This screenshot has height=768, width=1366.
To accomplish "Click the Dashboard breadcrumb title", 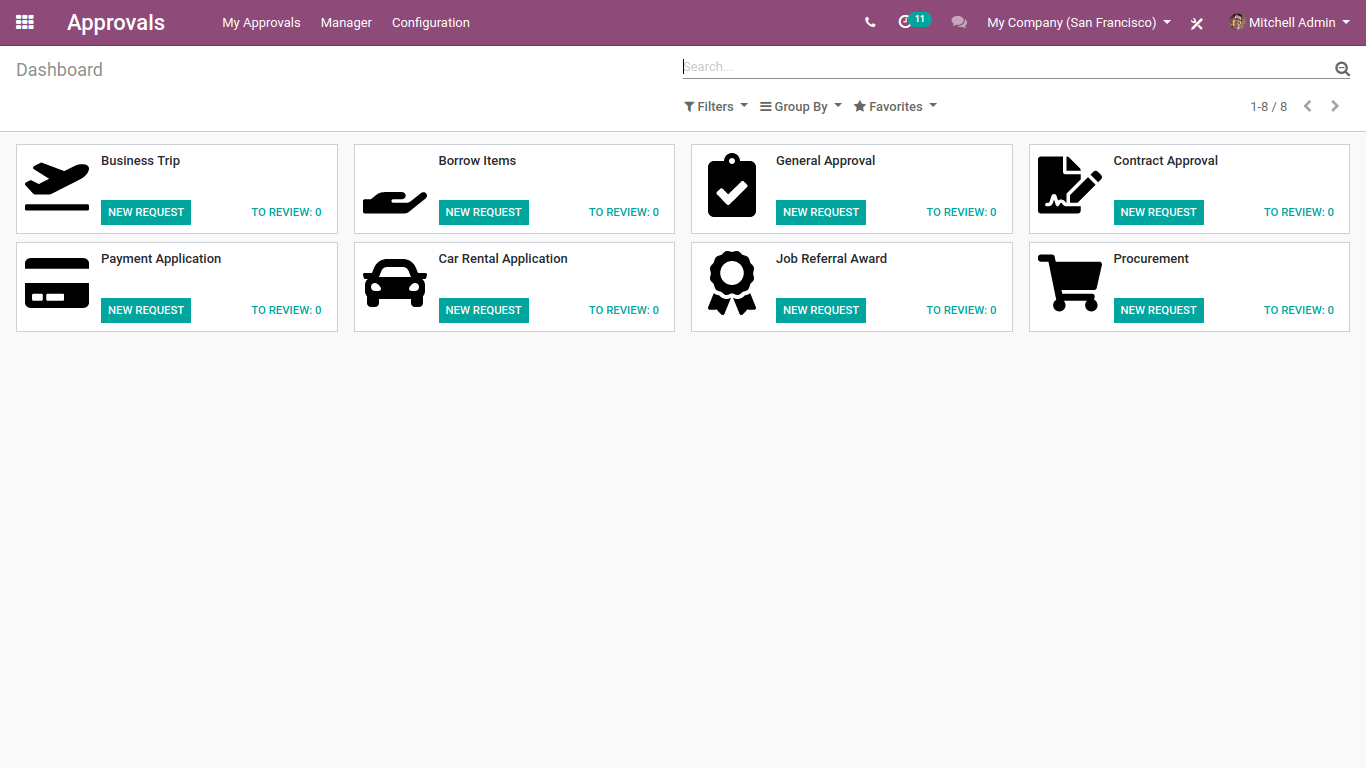I will [x=59, y=70].
